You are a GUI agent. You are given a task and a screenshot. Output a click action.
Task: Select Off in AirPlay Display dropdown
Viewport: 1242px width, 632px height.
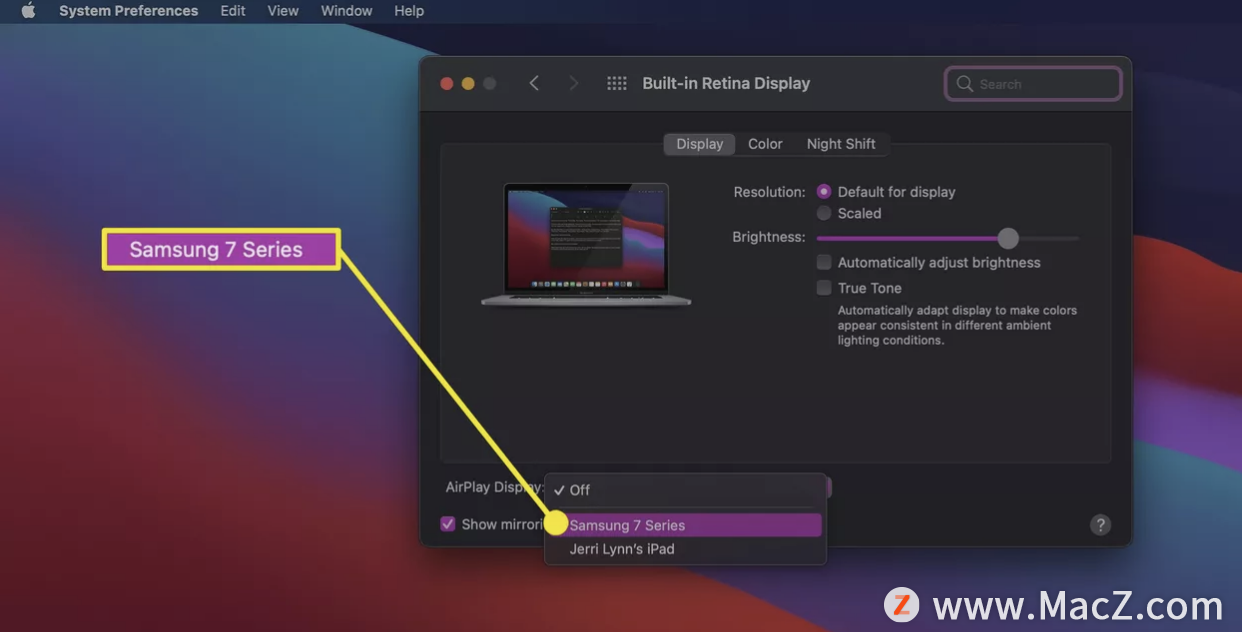tap(580, 490)
